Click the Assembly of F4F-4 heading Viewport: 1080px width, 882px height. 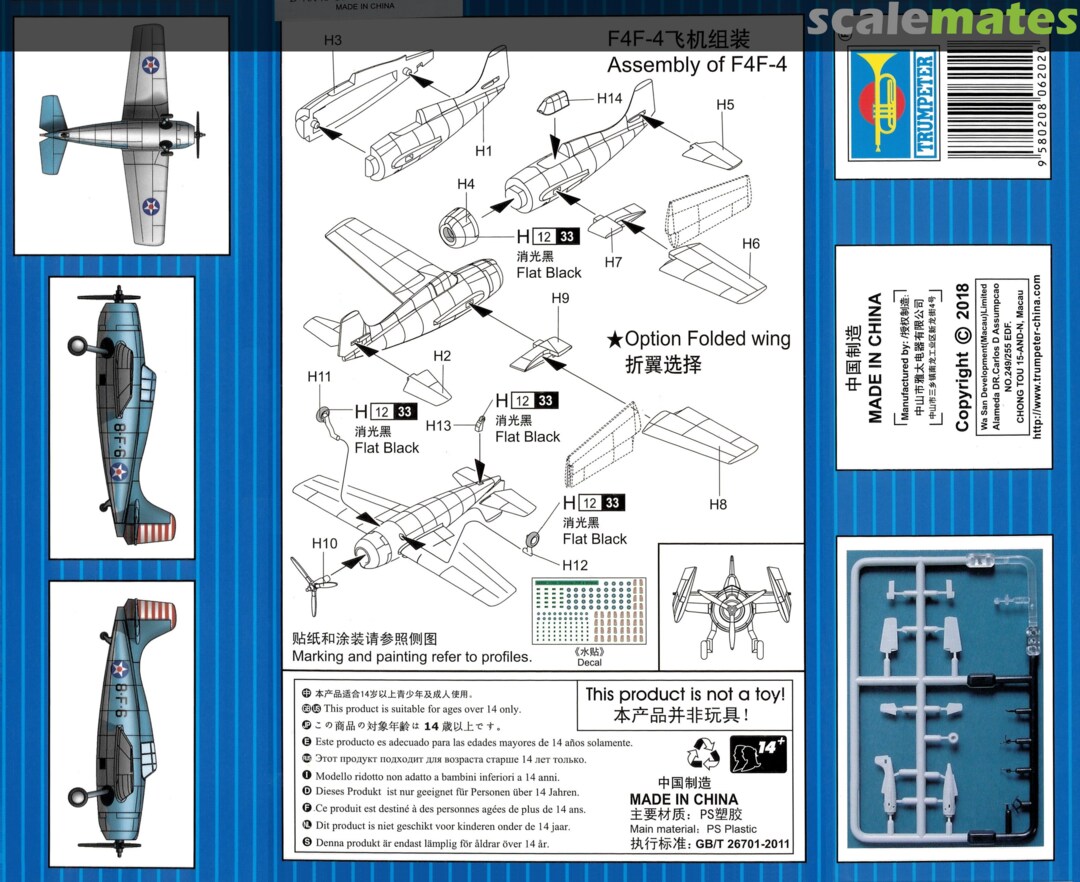[698, 65]
